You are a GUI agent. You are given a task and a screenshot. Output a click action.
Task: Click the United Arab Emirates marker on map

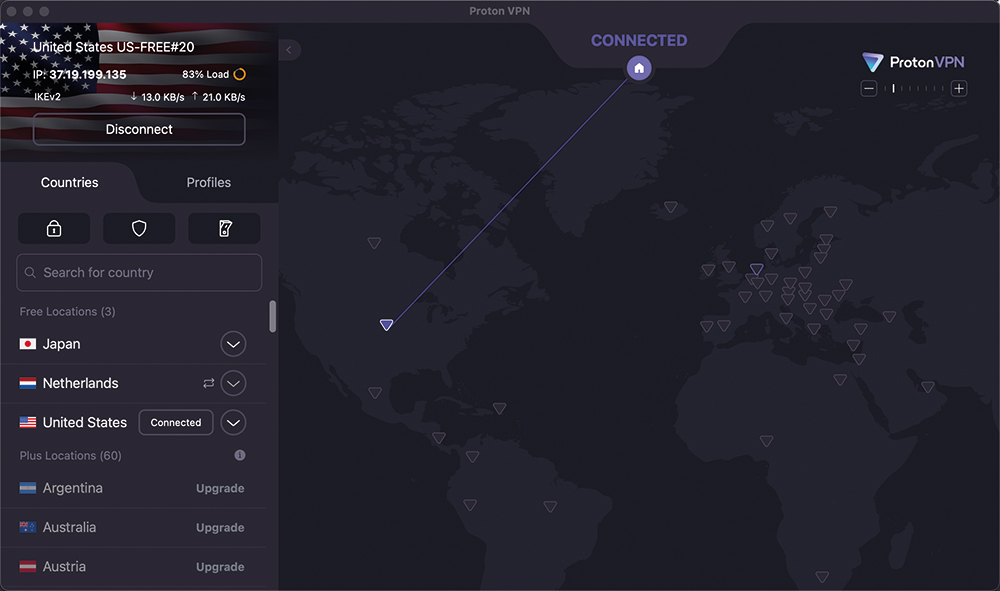click(928, 387)
